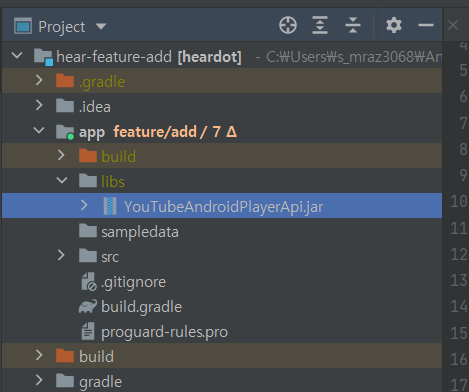This screenshot has height=392, width=469.
Task: Click line number 16 in gutter
Action: pyautogui.click(x=459, y=359)
